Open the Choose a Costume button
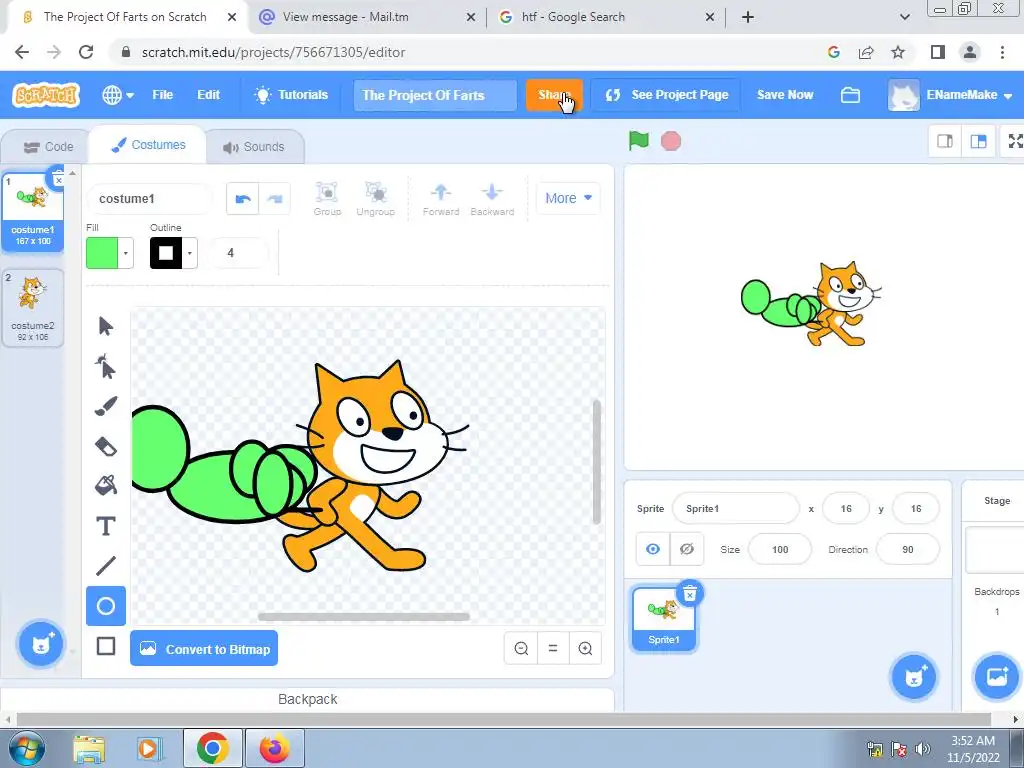This screenshot has width=1024, height=768. click(40, 644)
